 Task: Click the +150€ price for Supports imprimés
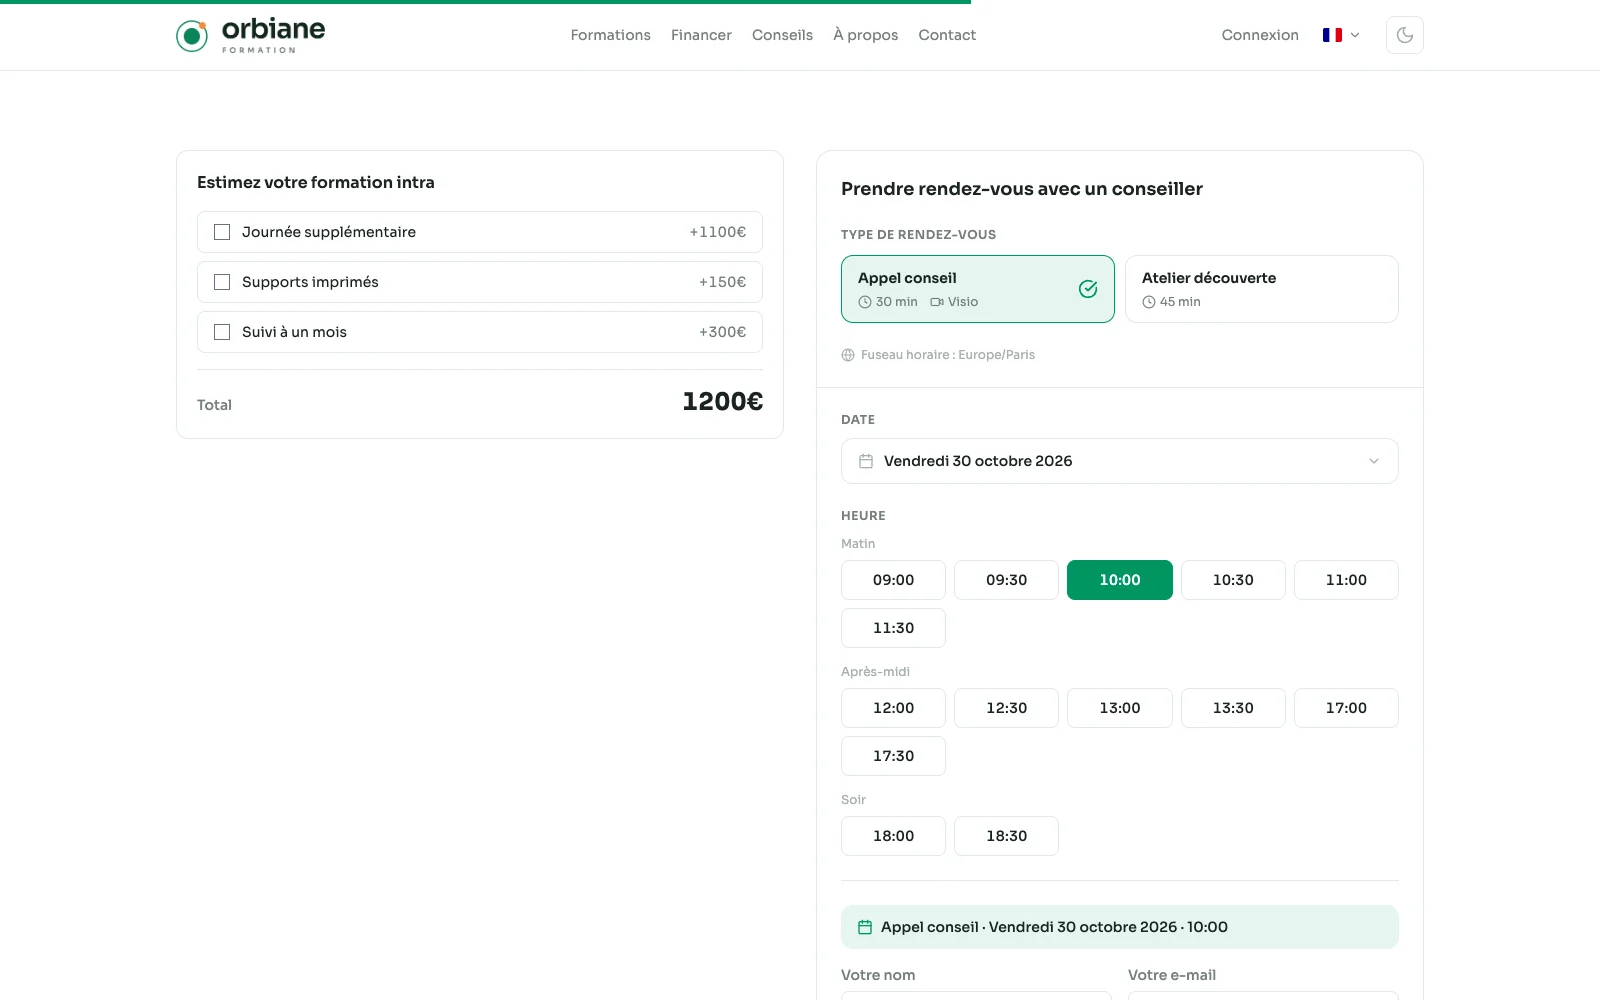[722, 282]
